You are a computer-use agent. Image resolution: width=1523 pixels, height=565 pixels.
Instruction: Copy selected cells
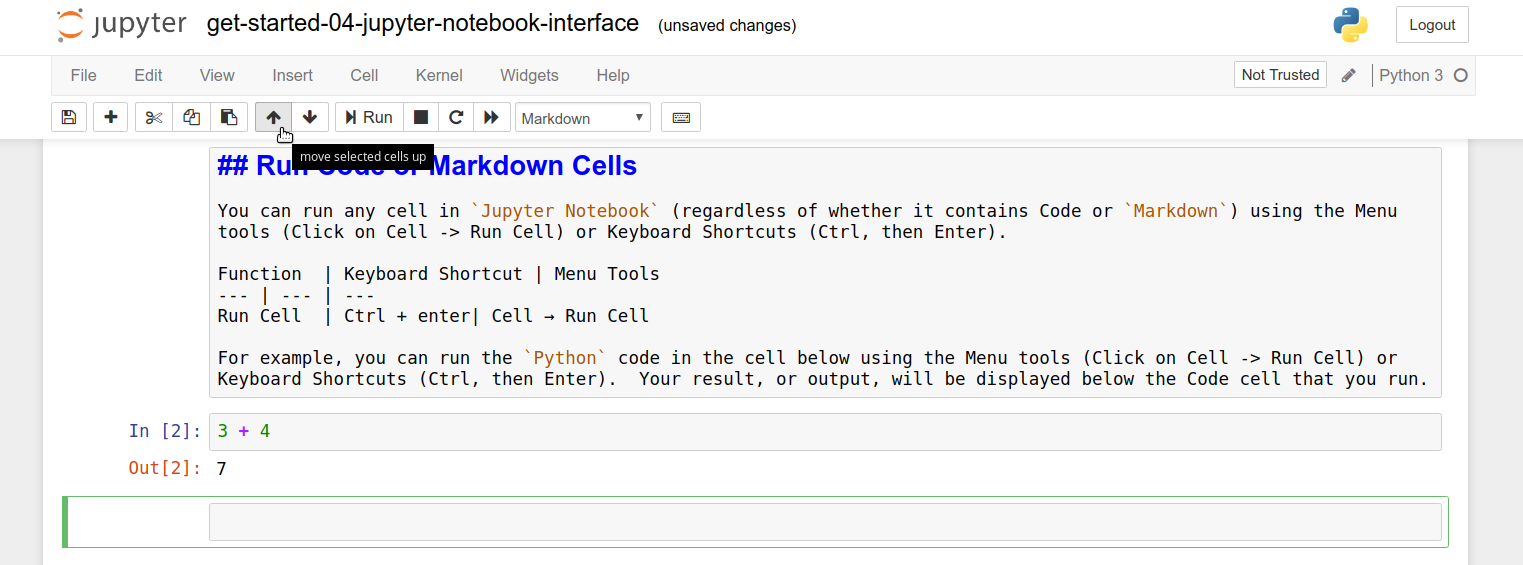coord(191,117)
